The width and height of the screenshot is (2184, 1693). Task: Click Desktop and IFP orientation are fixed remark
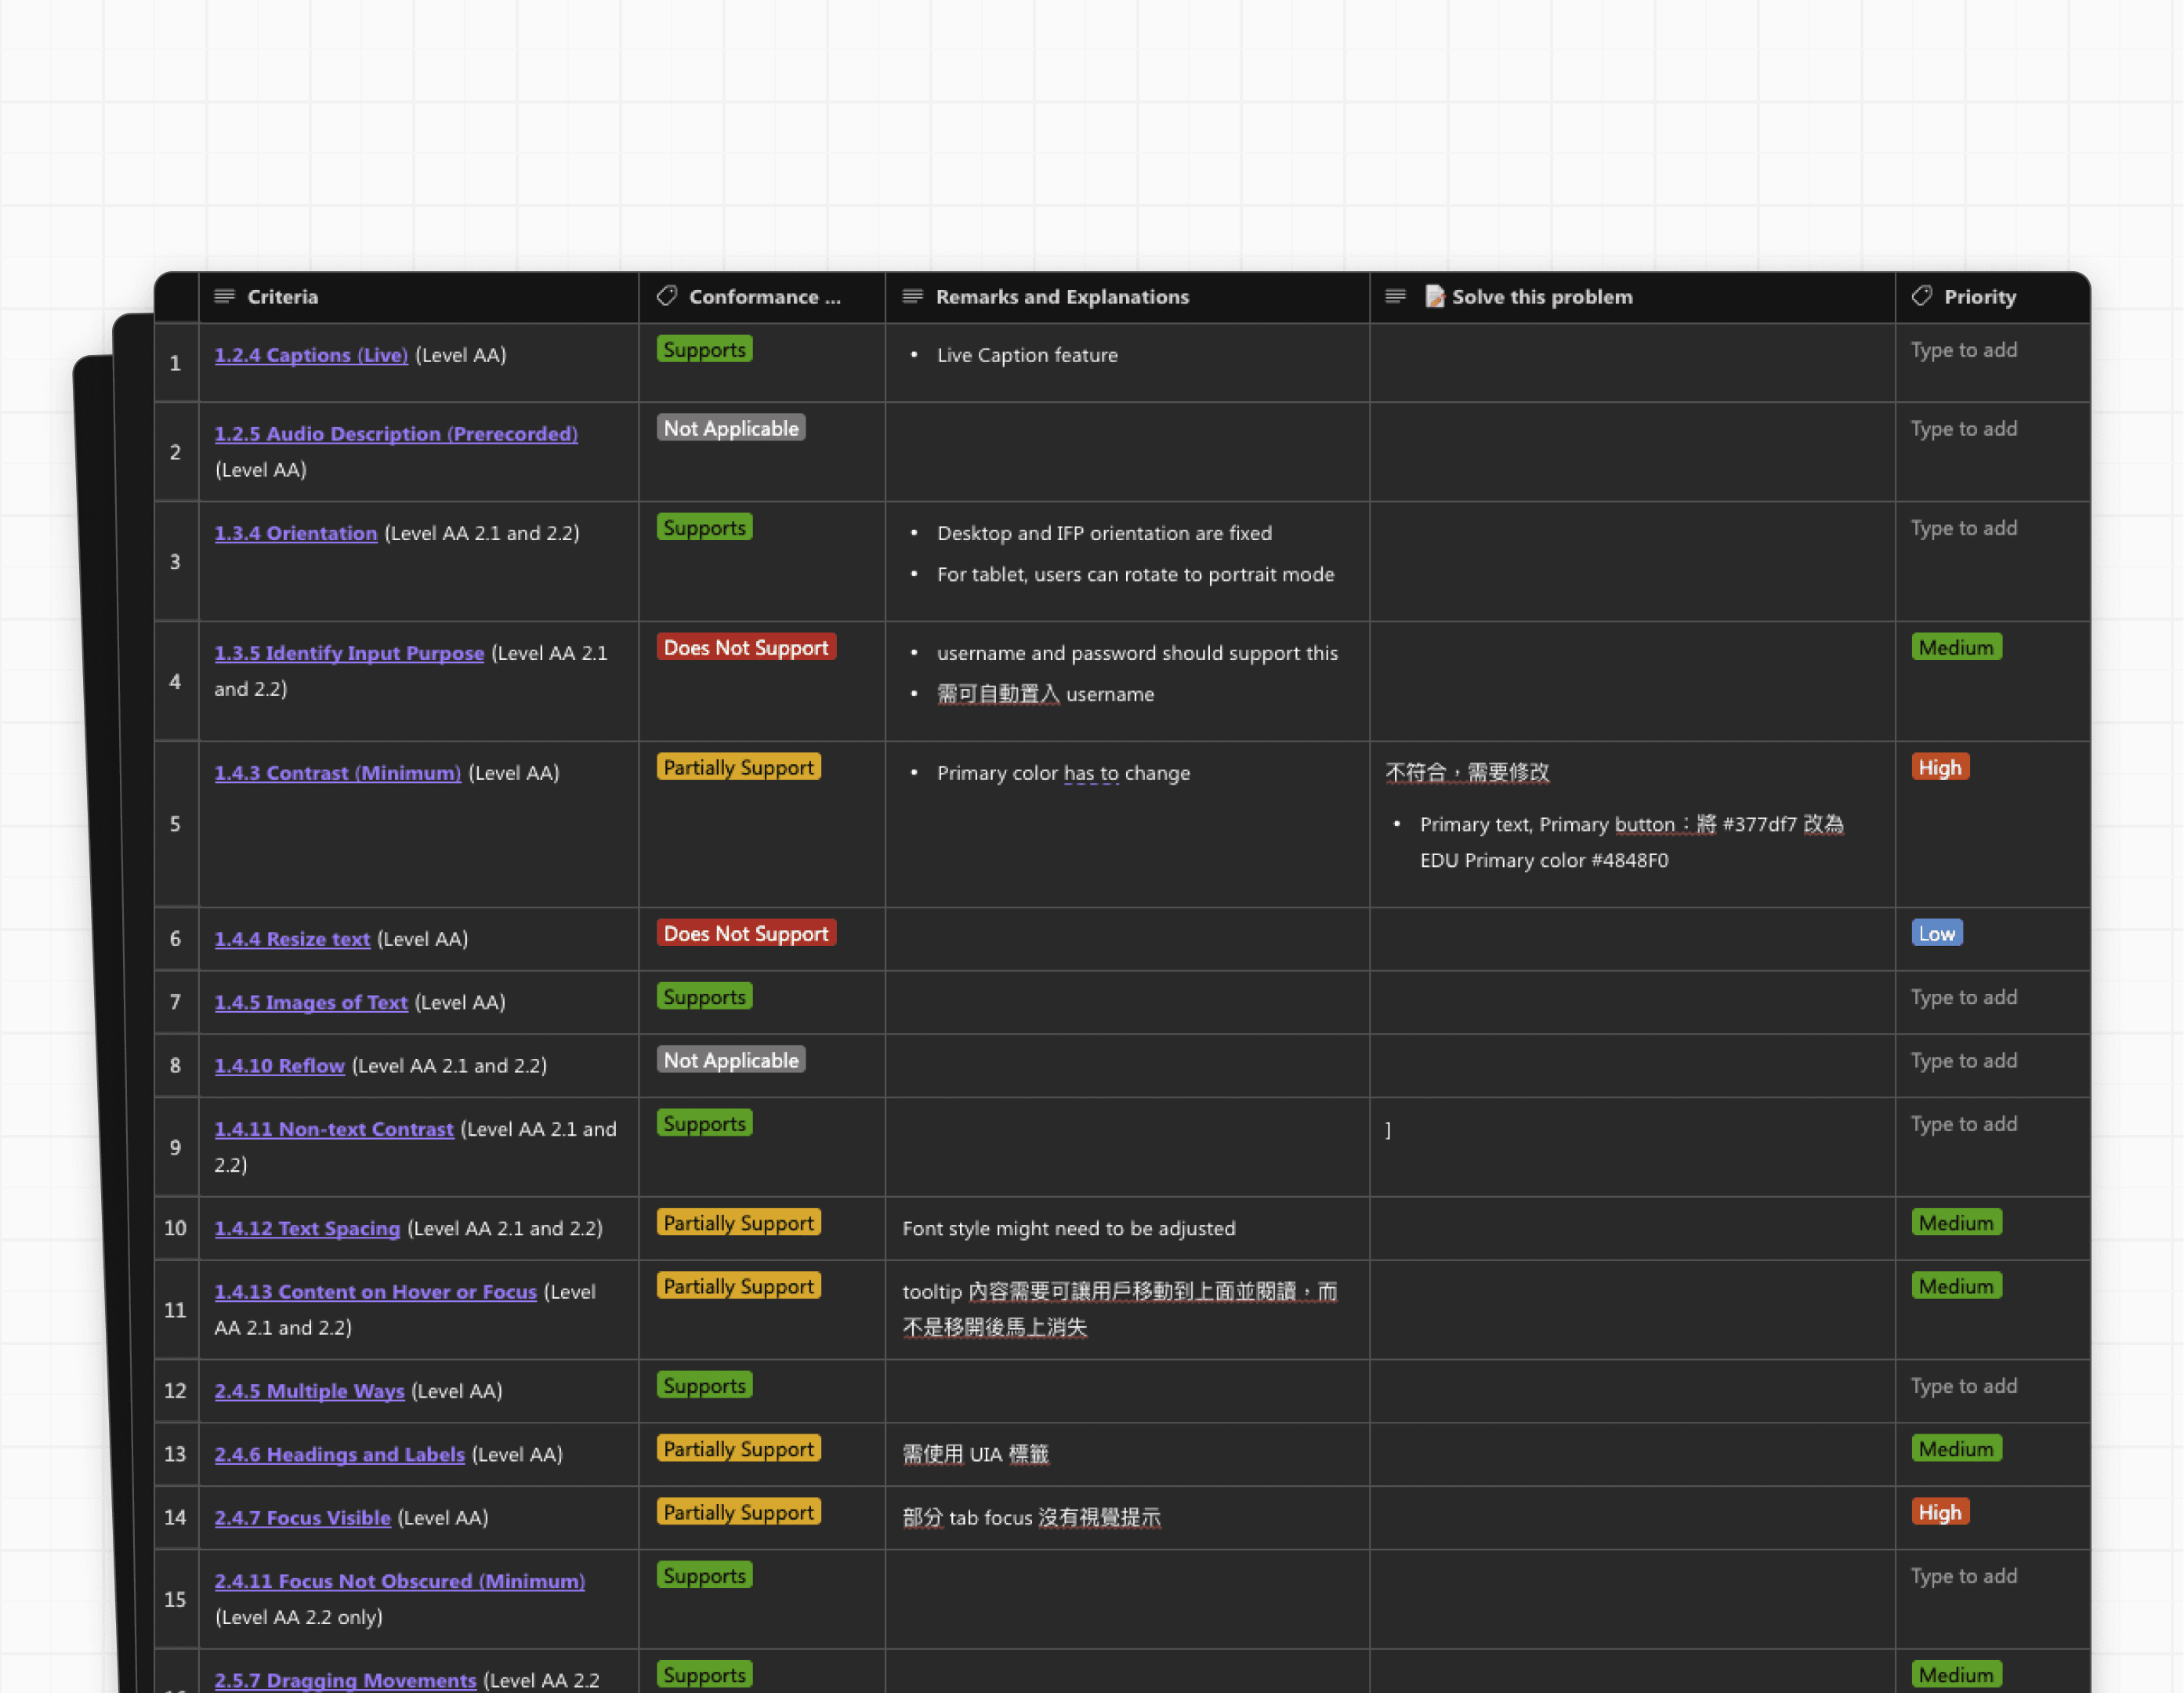(1104, 533)
